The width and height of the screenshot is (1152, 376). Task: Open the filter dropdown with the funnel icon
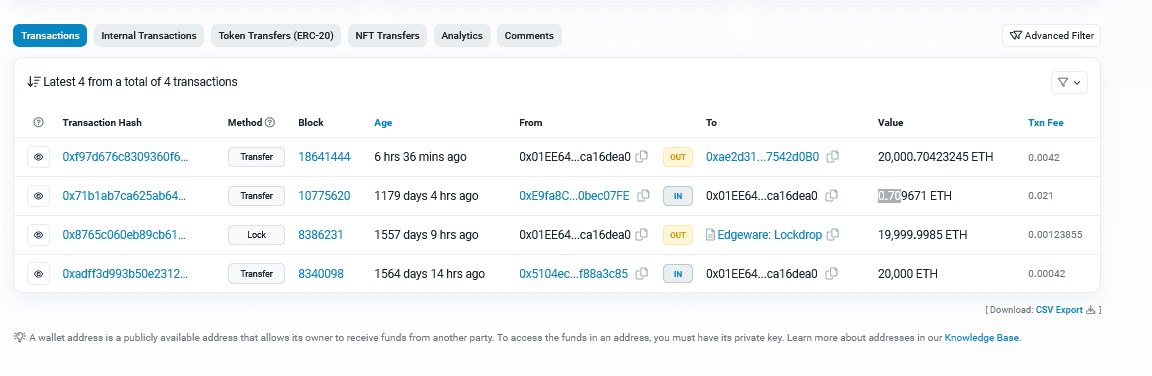click(x=1069, y=82)
